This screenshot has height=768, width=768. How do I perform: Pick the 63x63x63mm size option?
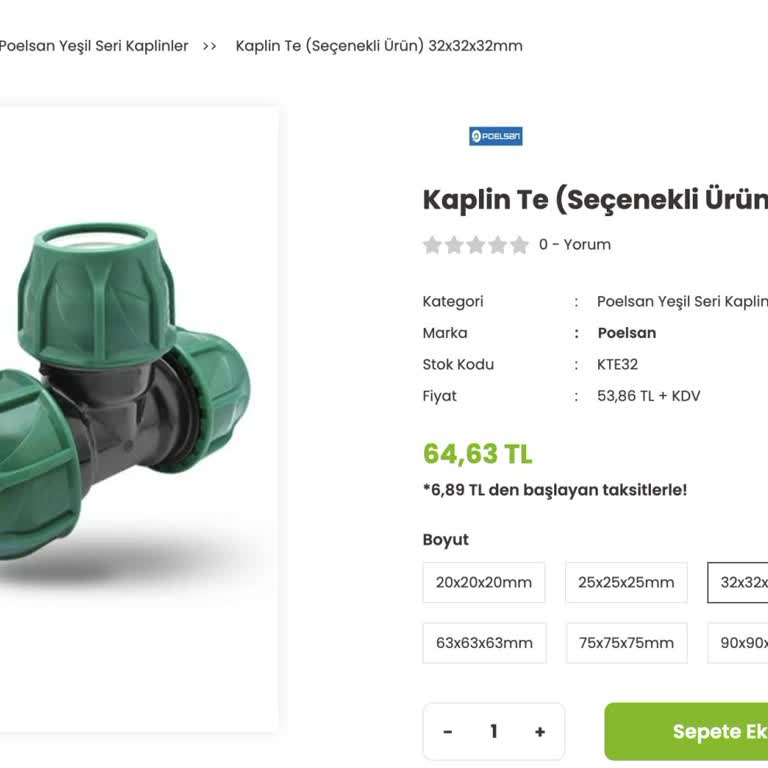(x=484, y=643)
